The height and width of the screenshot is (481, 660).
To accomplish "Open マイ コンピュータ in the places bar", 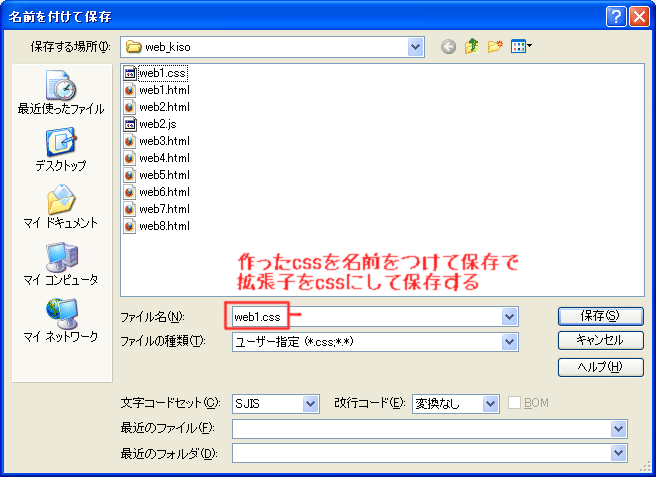I will coord(61,264).
